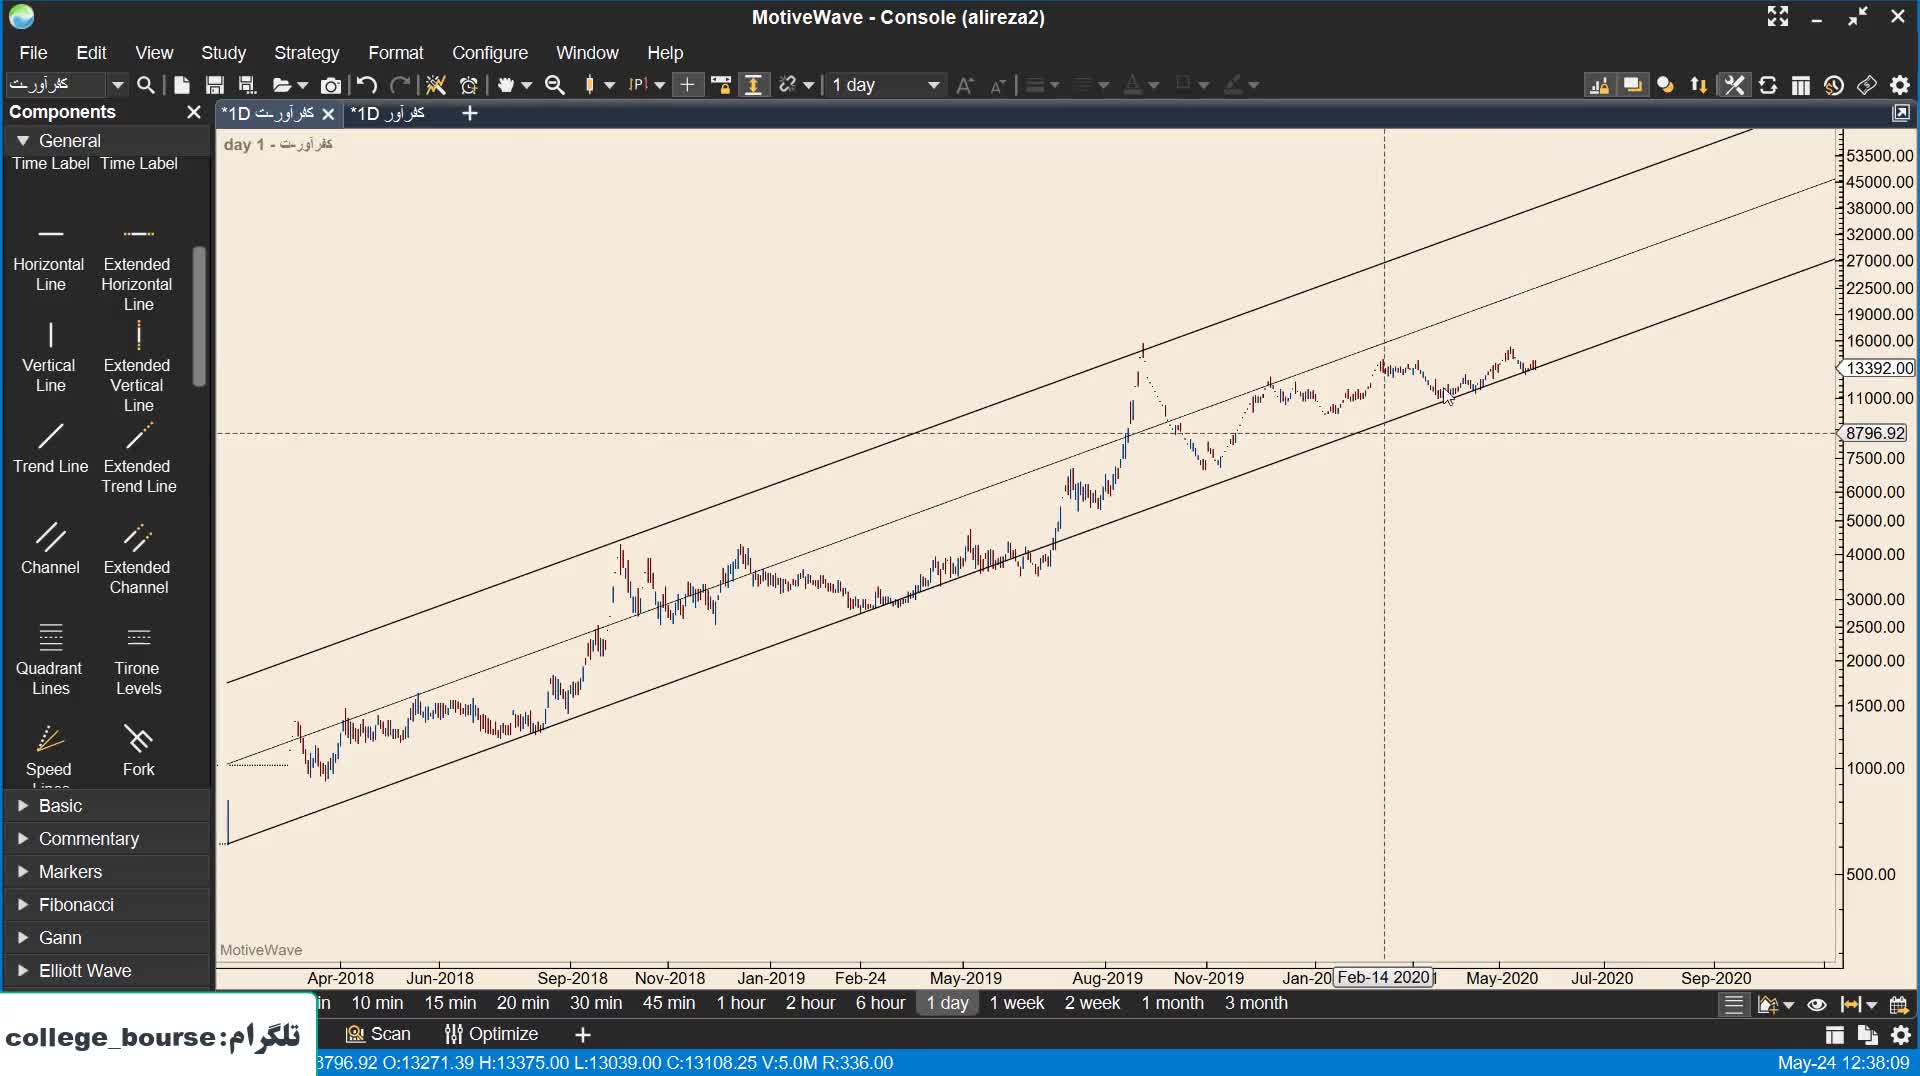Open the 1 day bar size dropdown
The width and height of the screenshot is (1920, 1076).
(886, 86)
